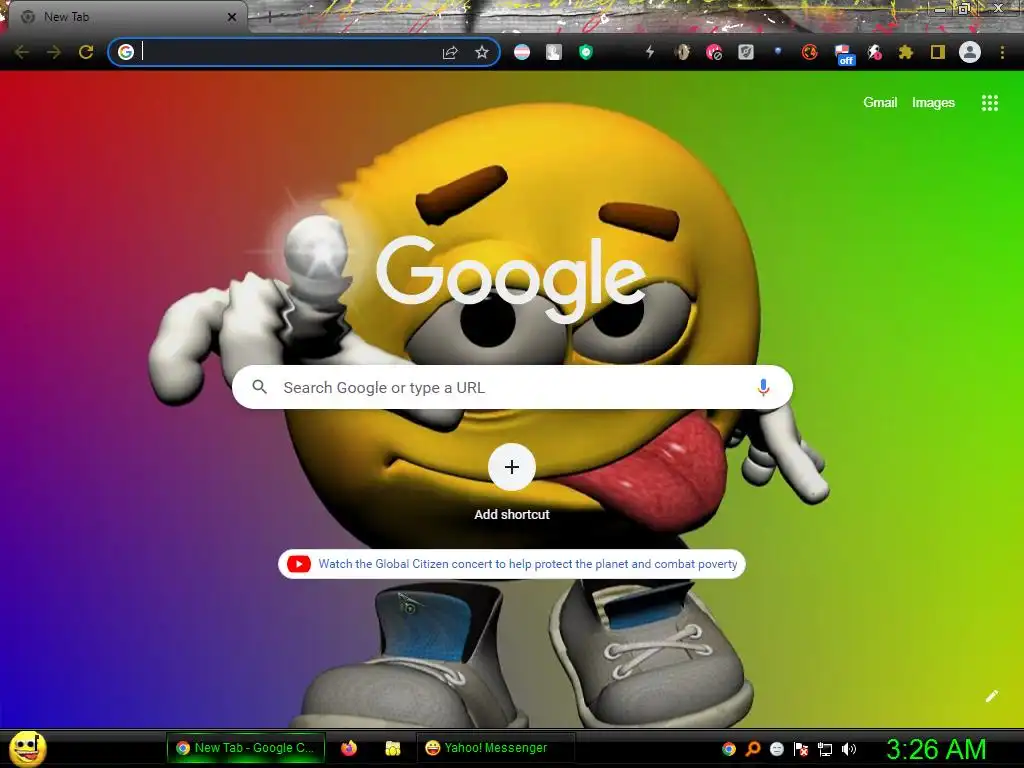Open the gray hand-pointer extension
The width and height of the screenshot is (1024, 768).
tap(554, 52)
